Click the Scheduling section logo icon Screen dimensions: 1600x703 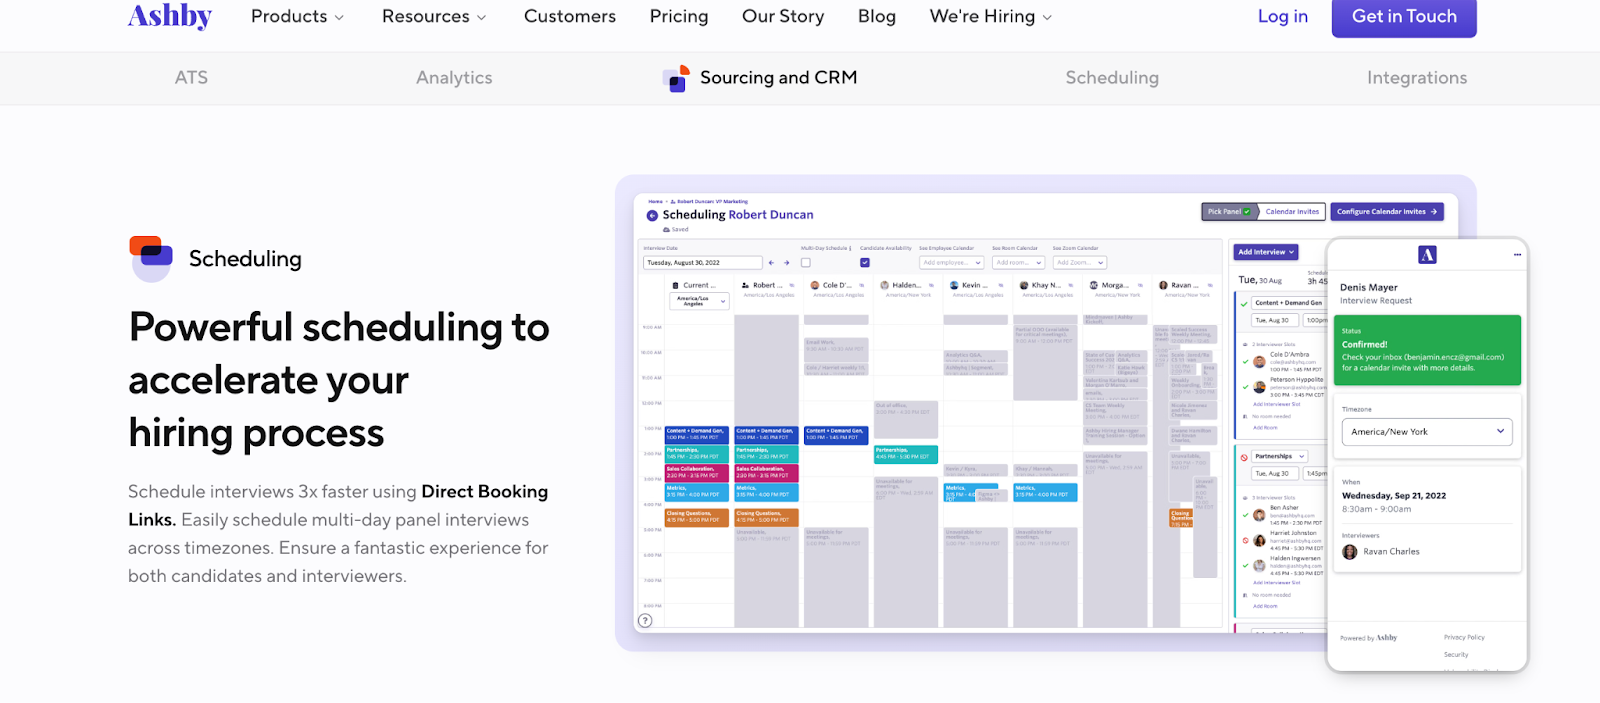coord(151,258)
